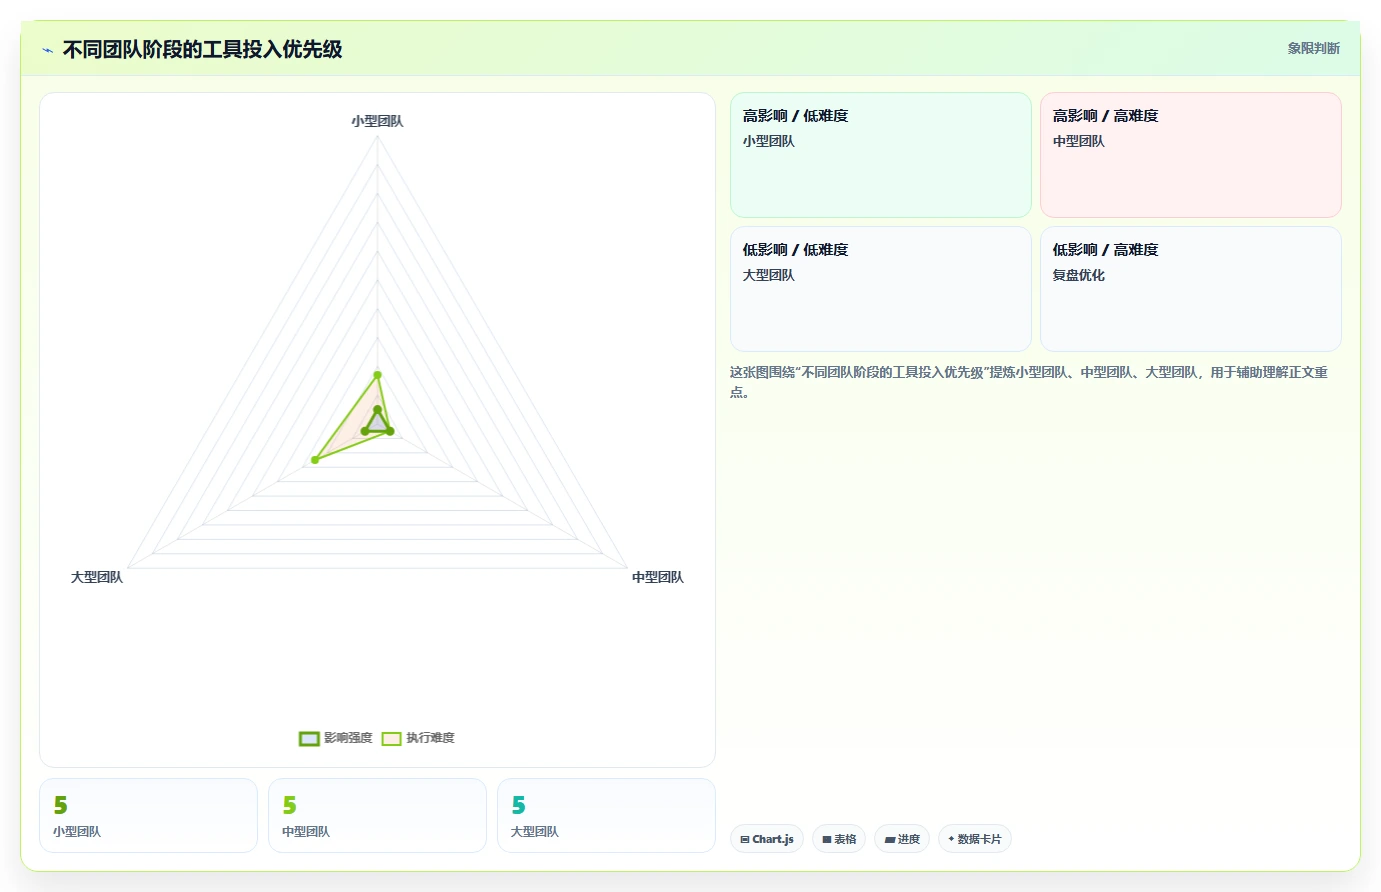Toggle the 执行难度 legend item
1381x892 pixels.
(418, 738)
